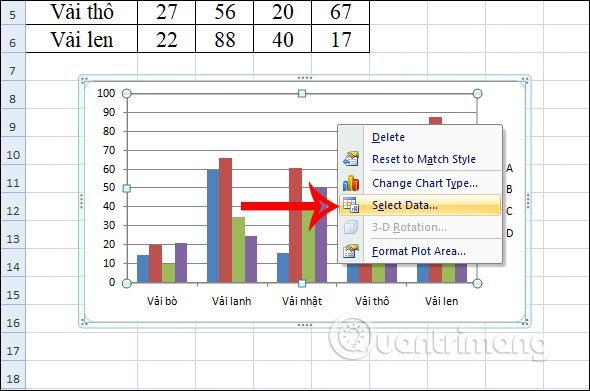Click the red bar of Vải bò
Viewport: 590px width, 391px height.
(x=155, y=263)
